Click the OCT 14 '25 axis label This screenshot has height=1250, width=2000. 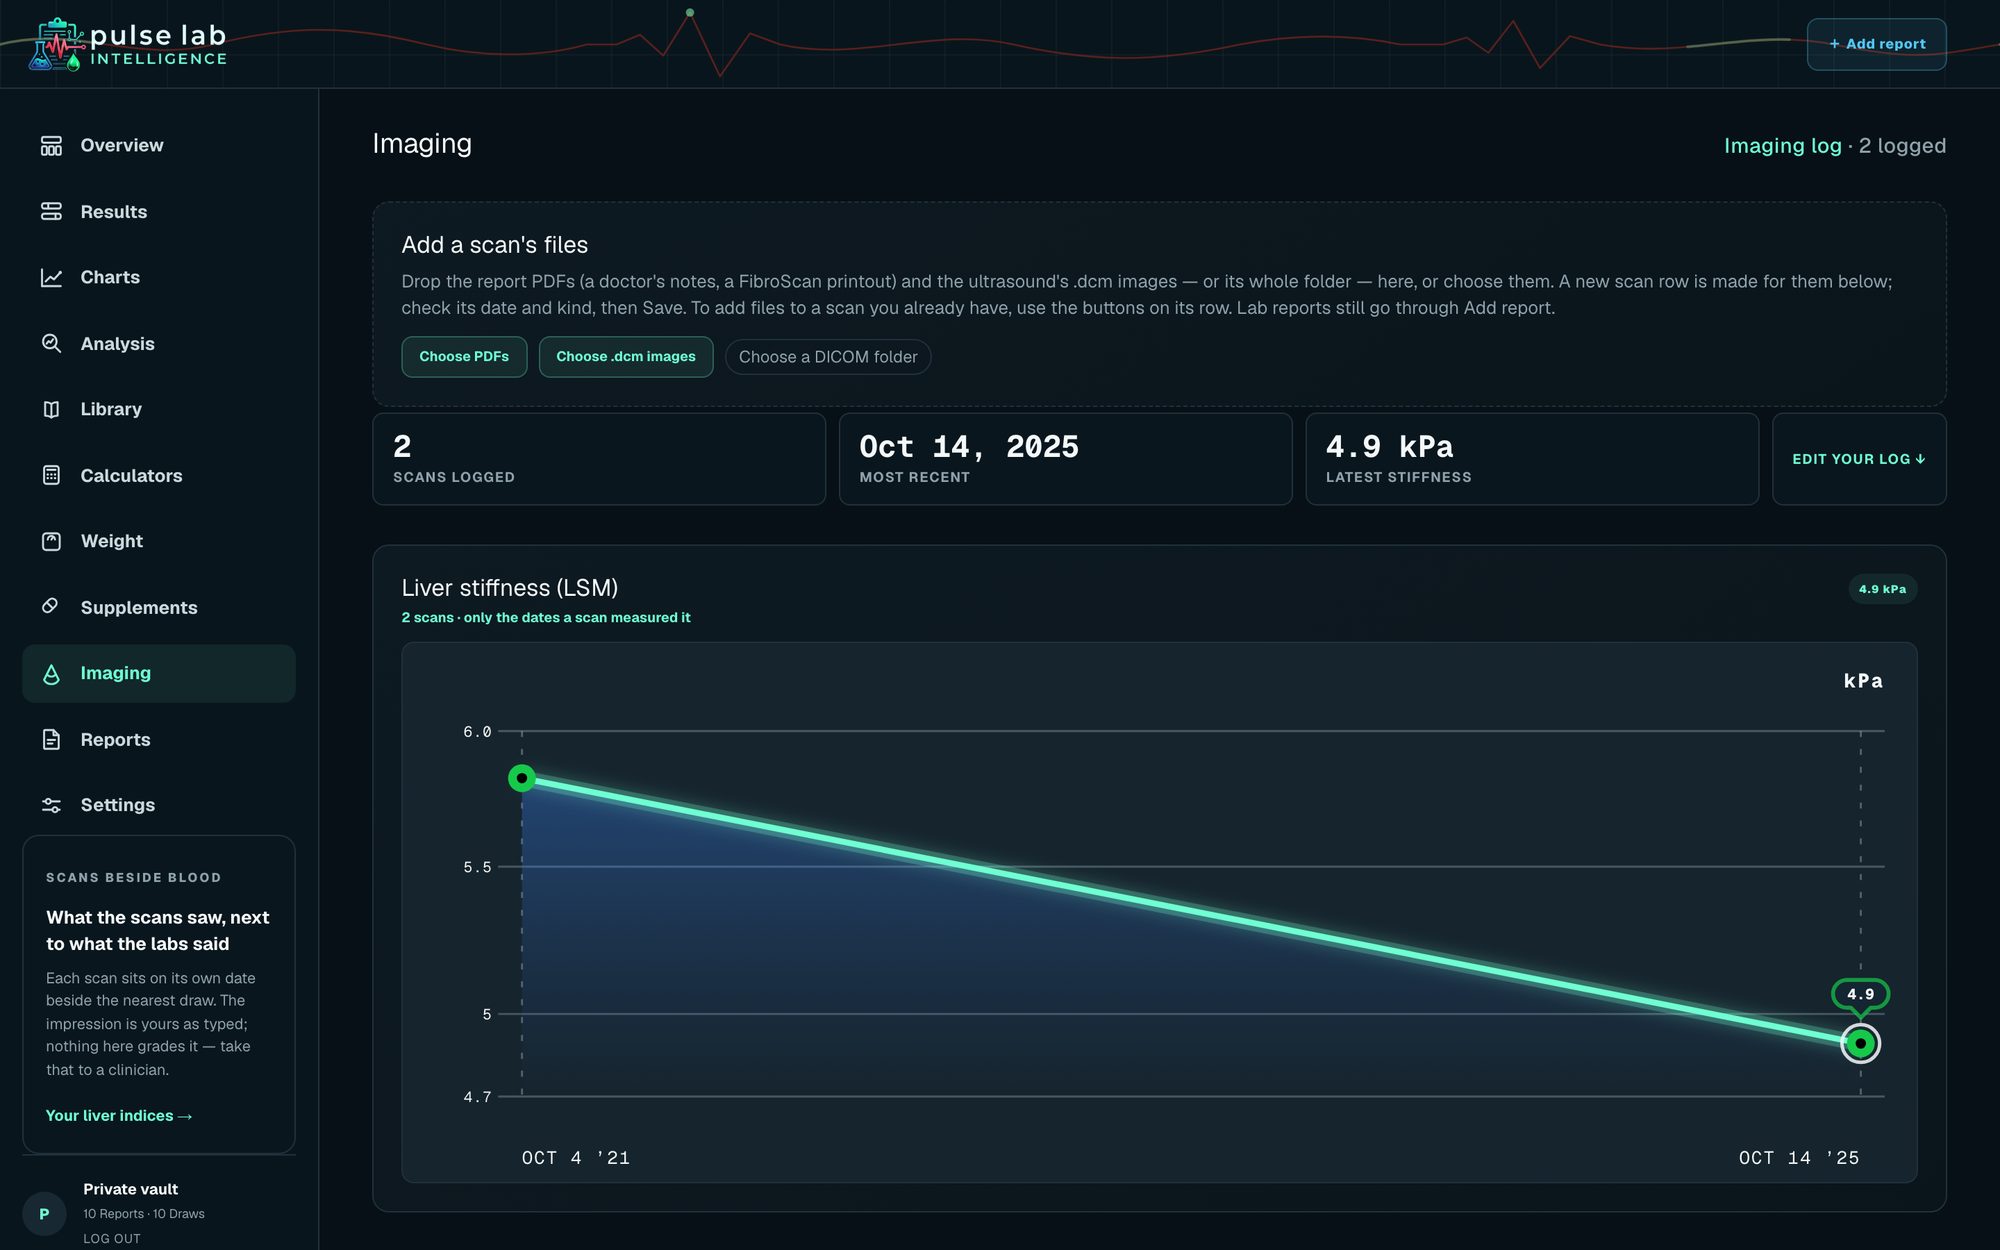(1799, 1158)
